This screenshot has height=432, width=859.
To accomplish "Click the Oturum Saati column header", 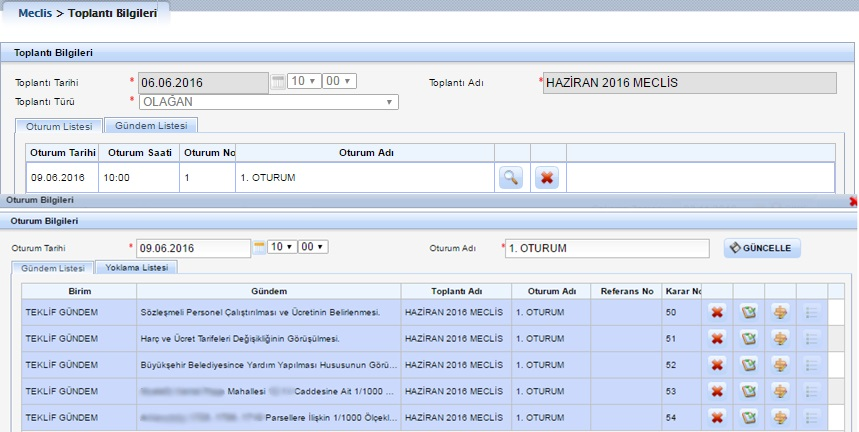I will pyautogui.click(x=140, y=153).
